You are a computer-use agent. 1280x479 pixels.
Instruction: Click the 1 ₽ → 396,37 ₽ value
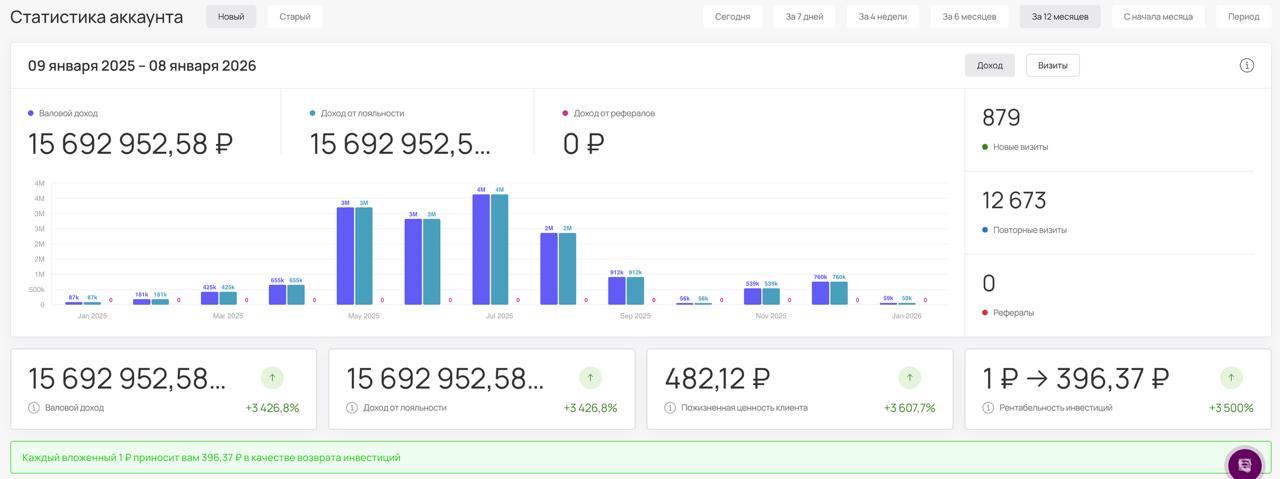(x=1076, y=379)
